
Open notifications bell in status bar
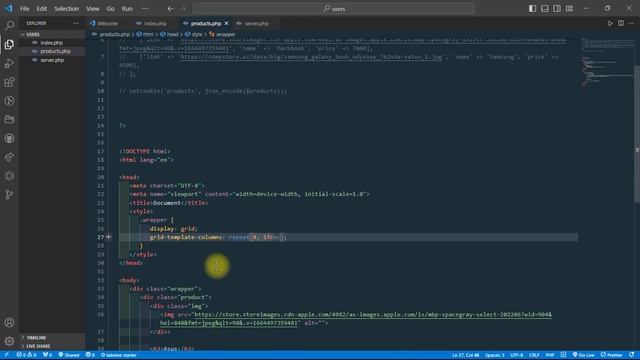coord(632,355)
